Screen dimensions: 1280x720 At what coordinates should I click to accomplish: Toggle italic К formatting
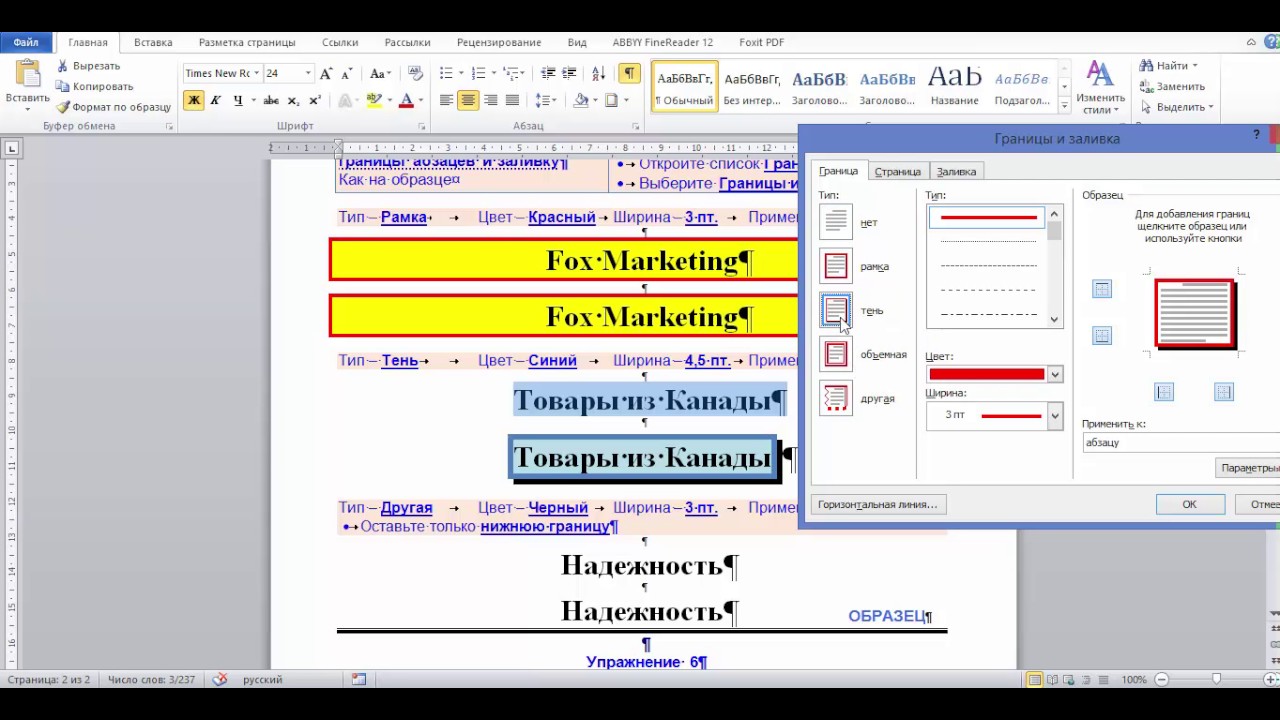[215, 100]
